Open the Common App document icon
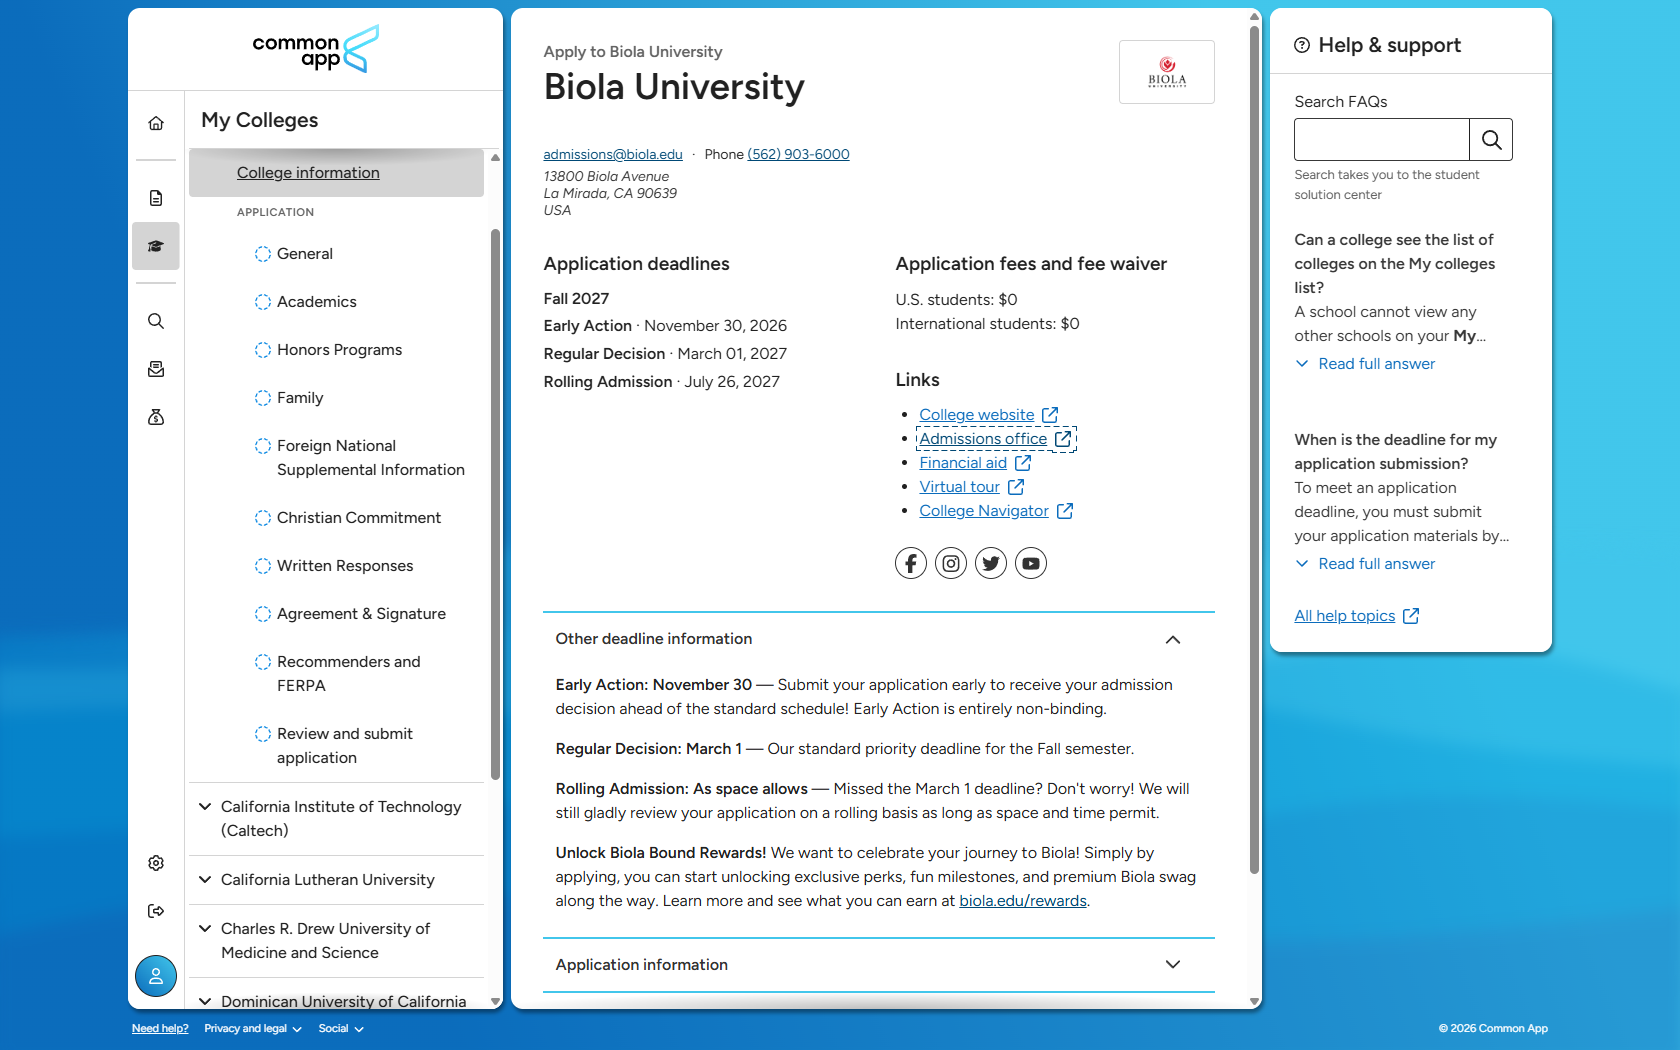The image size is (1680, 1050). click(x=156, y=198)
